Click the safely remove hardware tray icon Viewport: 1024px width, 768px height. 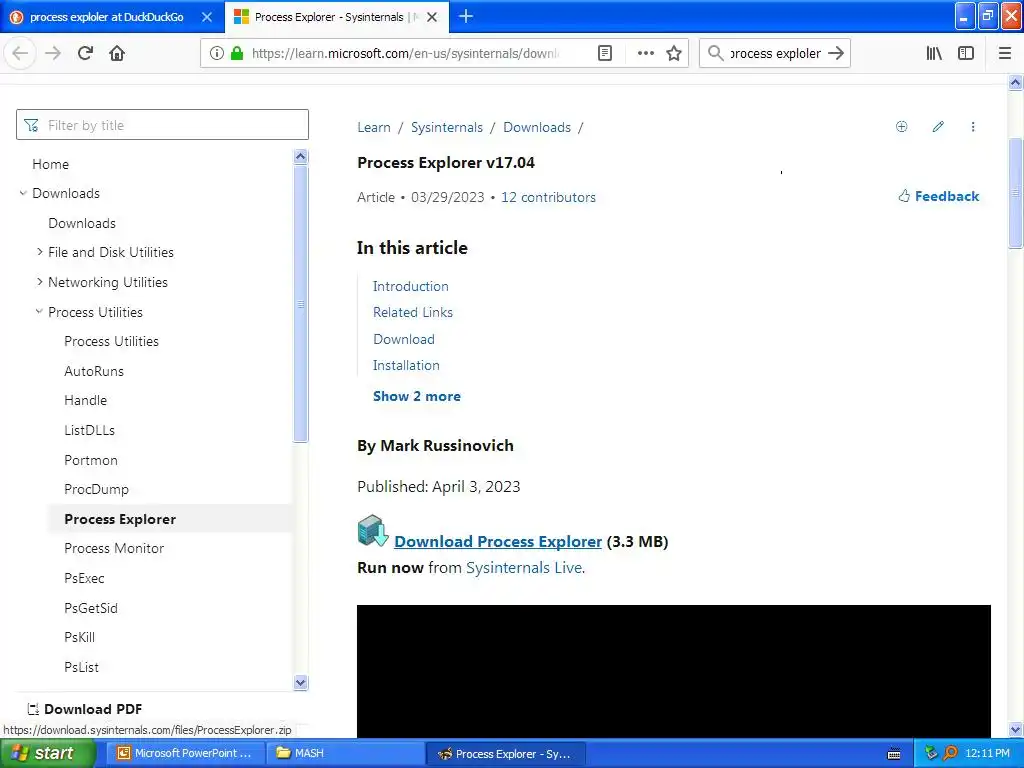tap(931, 753)
